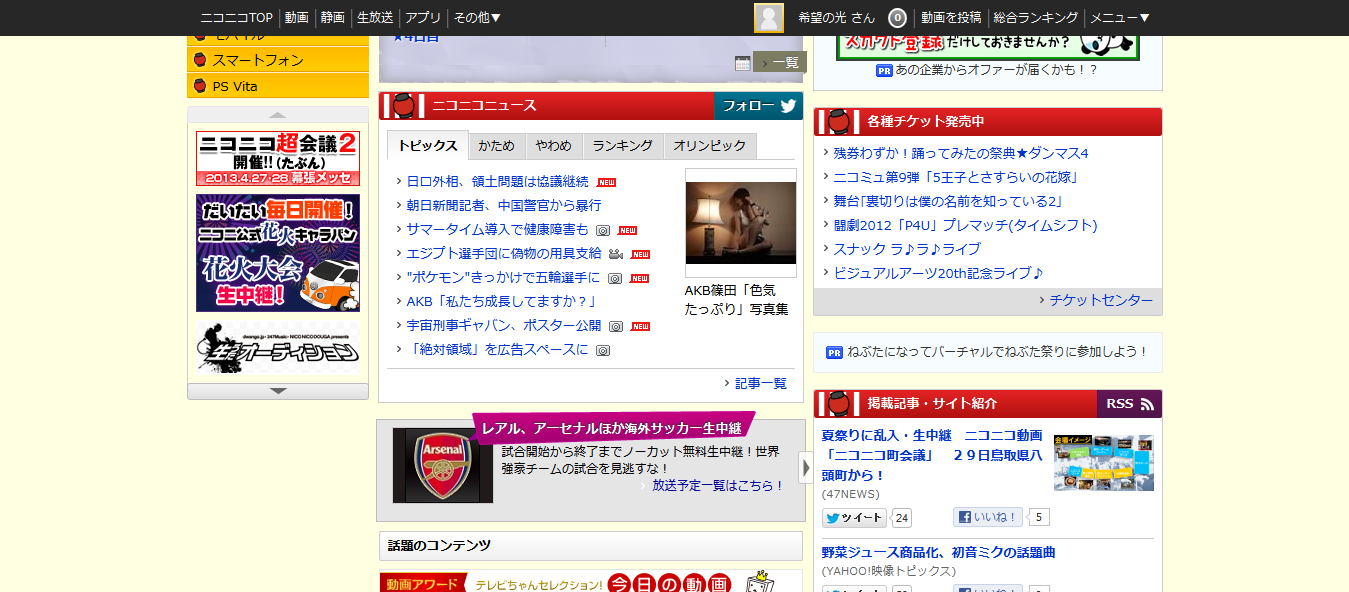
Task: Open the user avatar icon in top bar
Action: pos(768,18)
